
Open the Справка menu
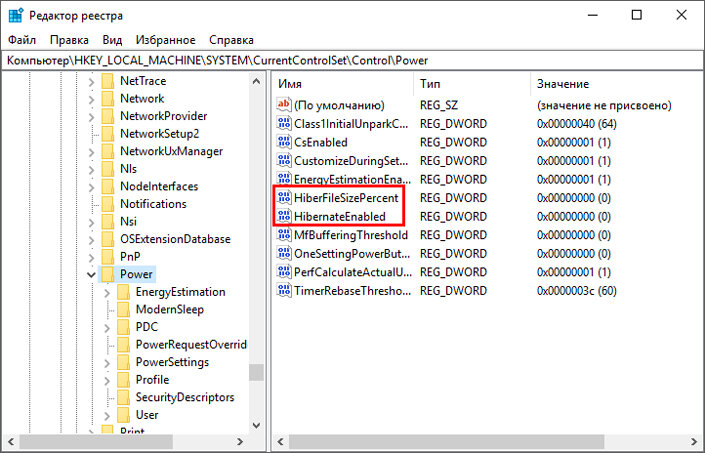tap(231, 40)
